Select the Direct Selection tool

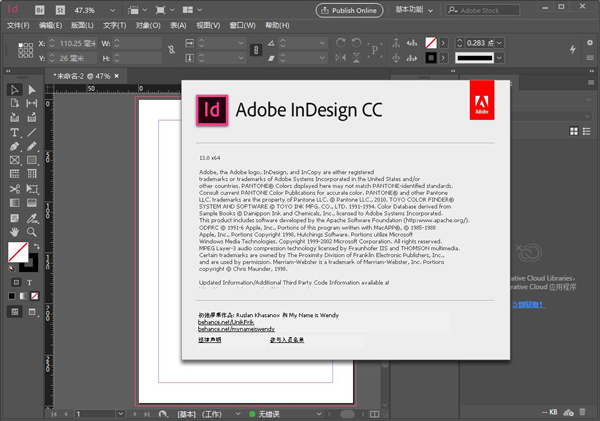[x=32, y=90]
